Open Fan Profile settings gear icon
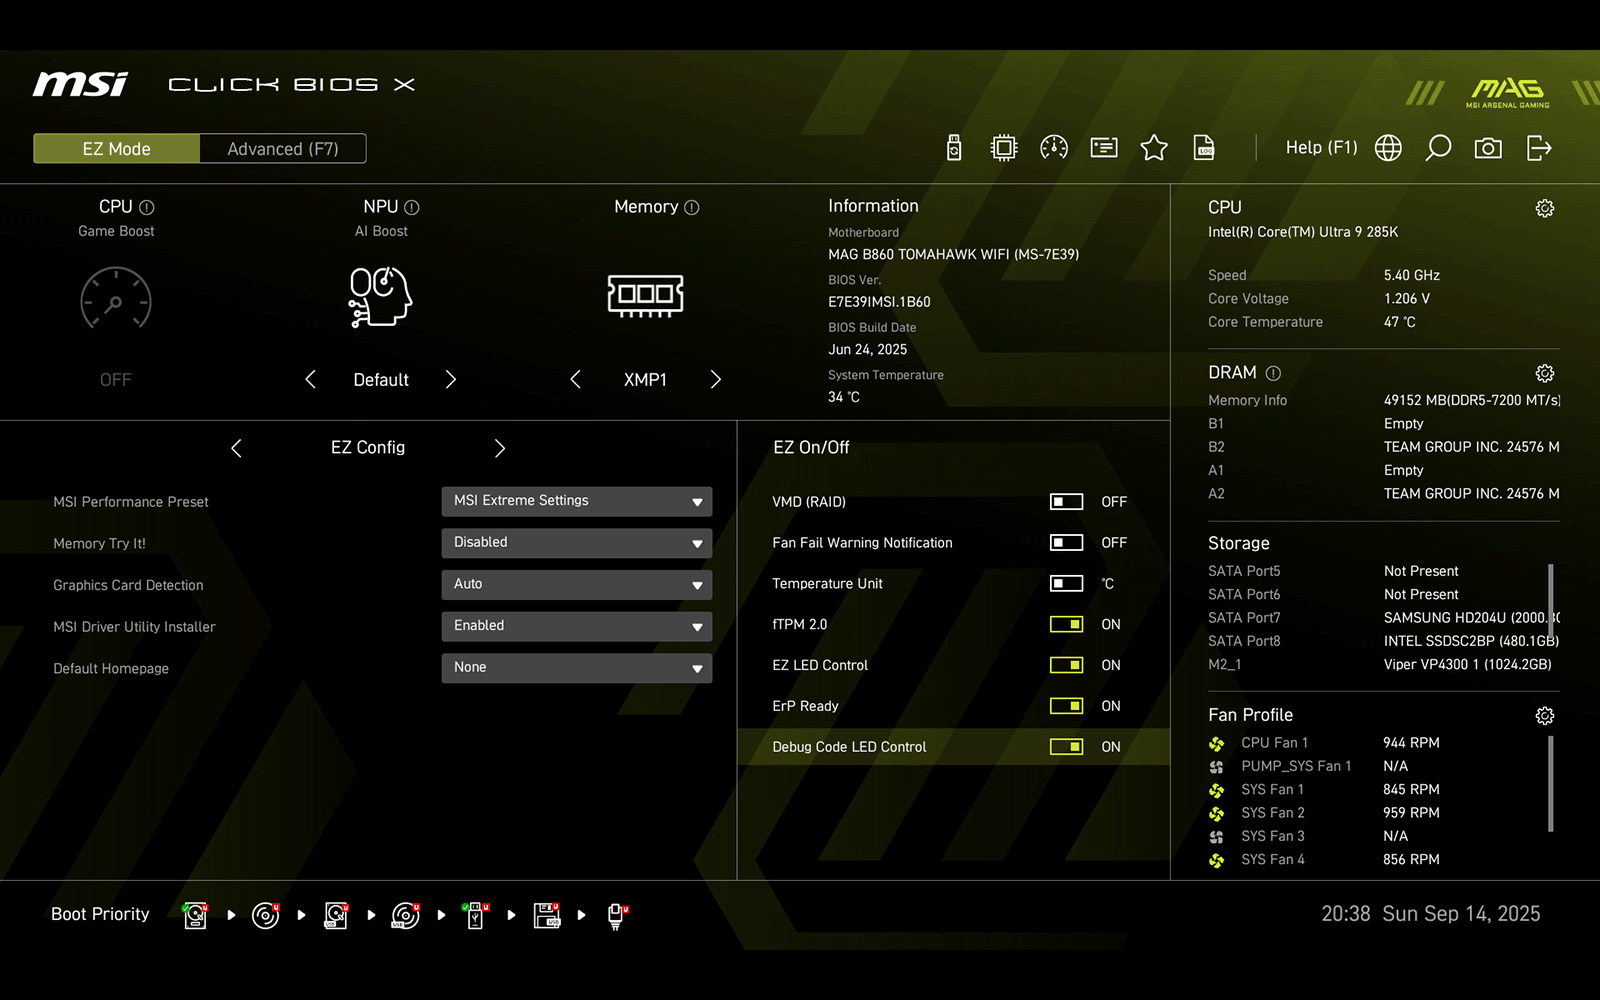1600x1000 pixels. [x=1545, y=716]
